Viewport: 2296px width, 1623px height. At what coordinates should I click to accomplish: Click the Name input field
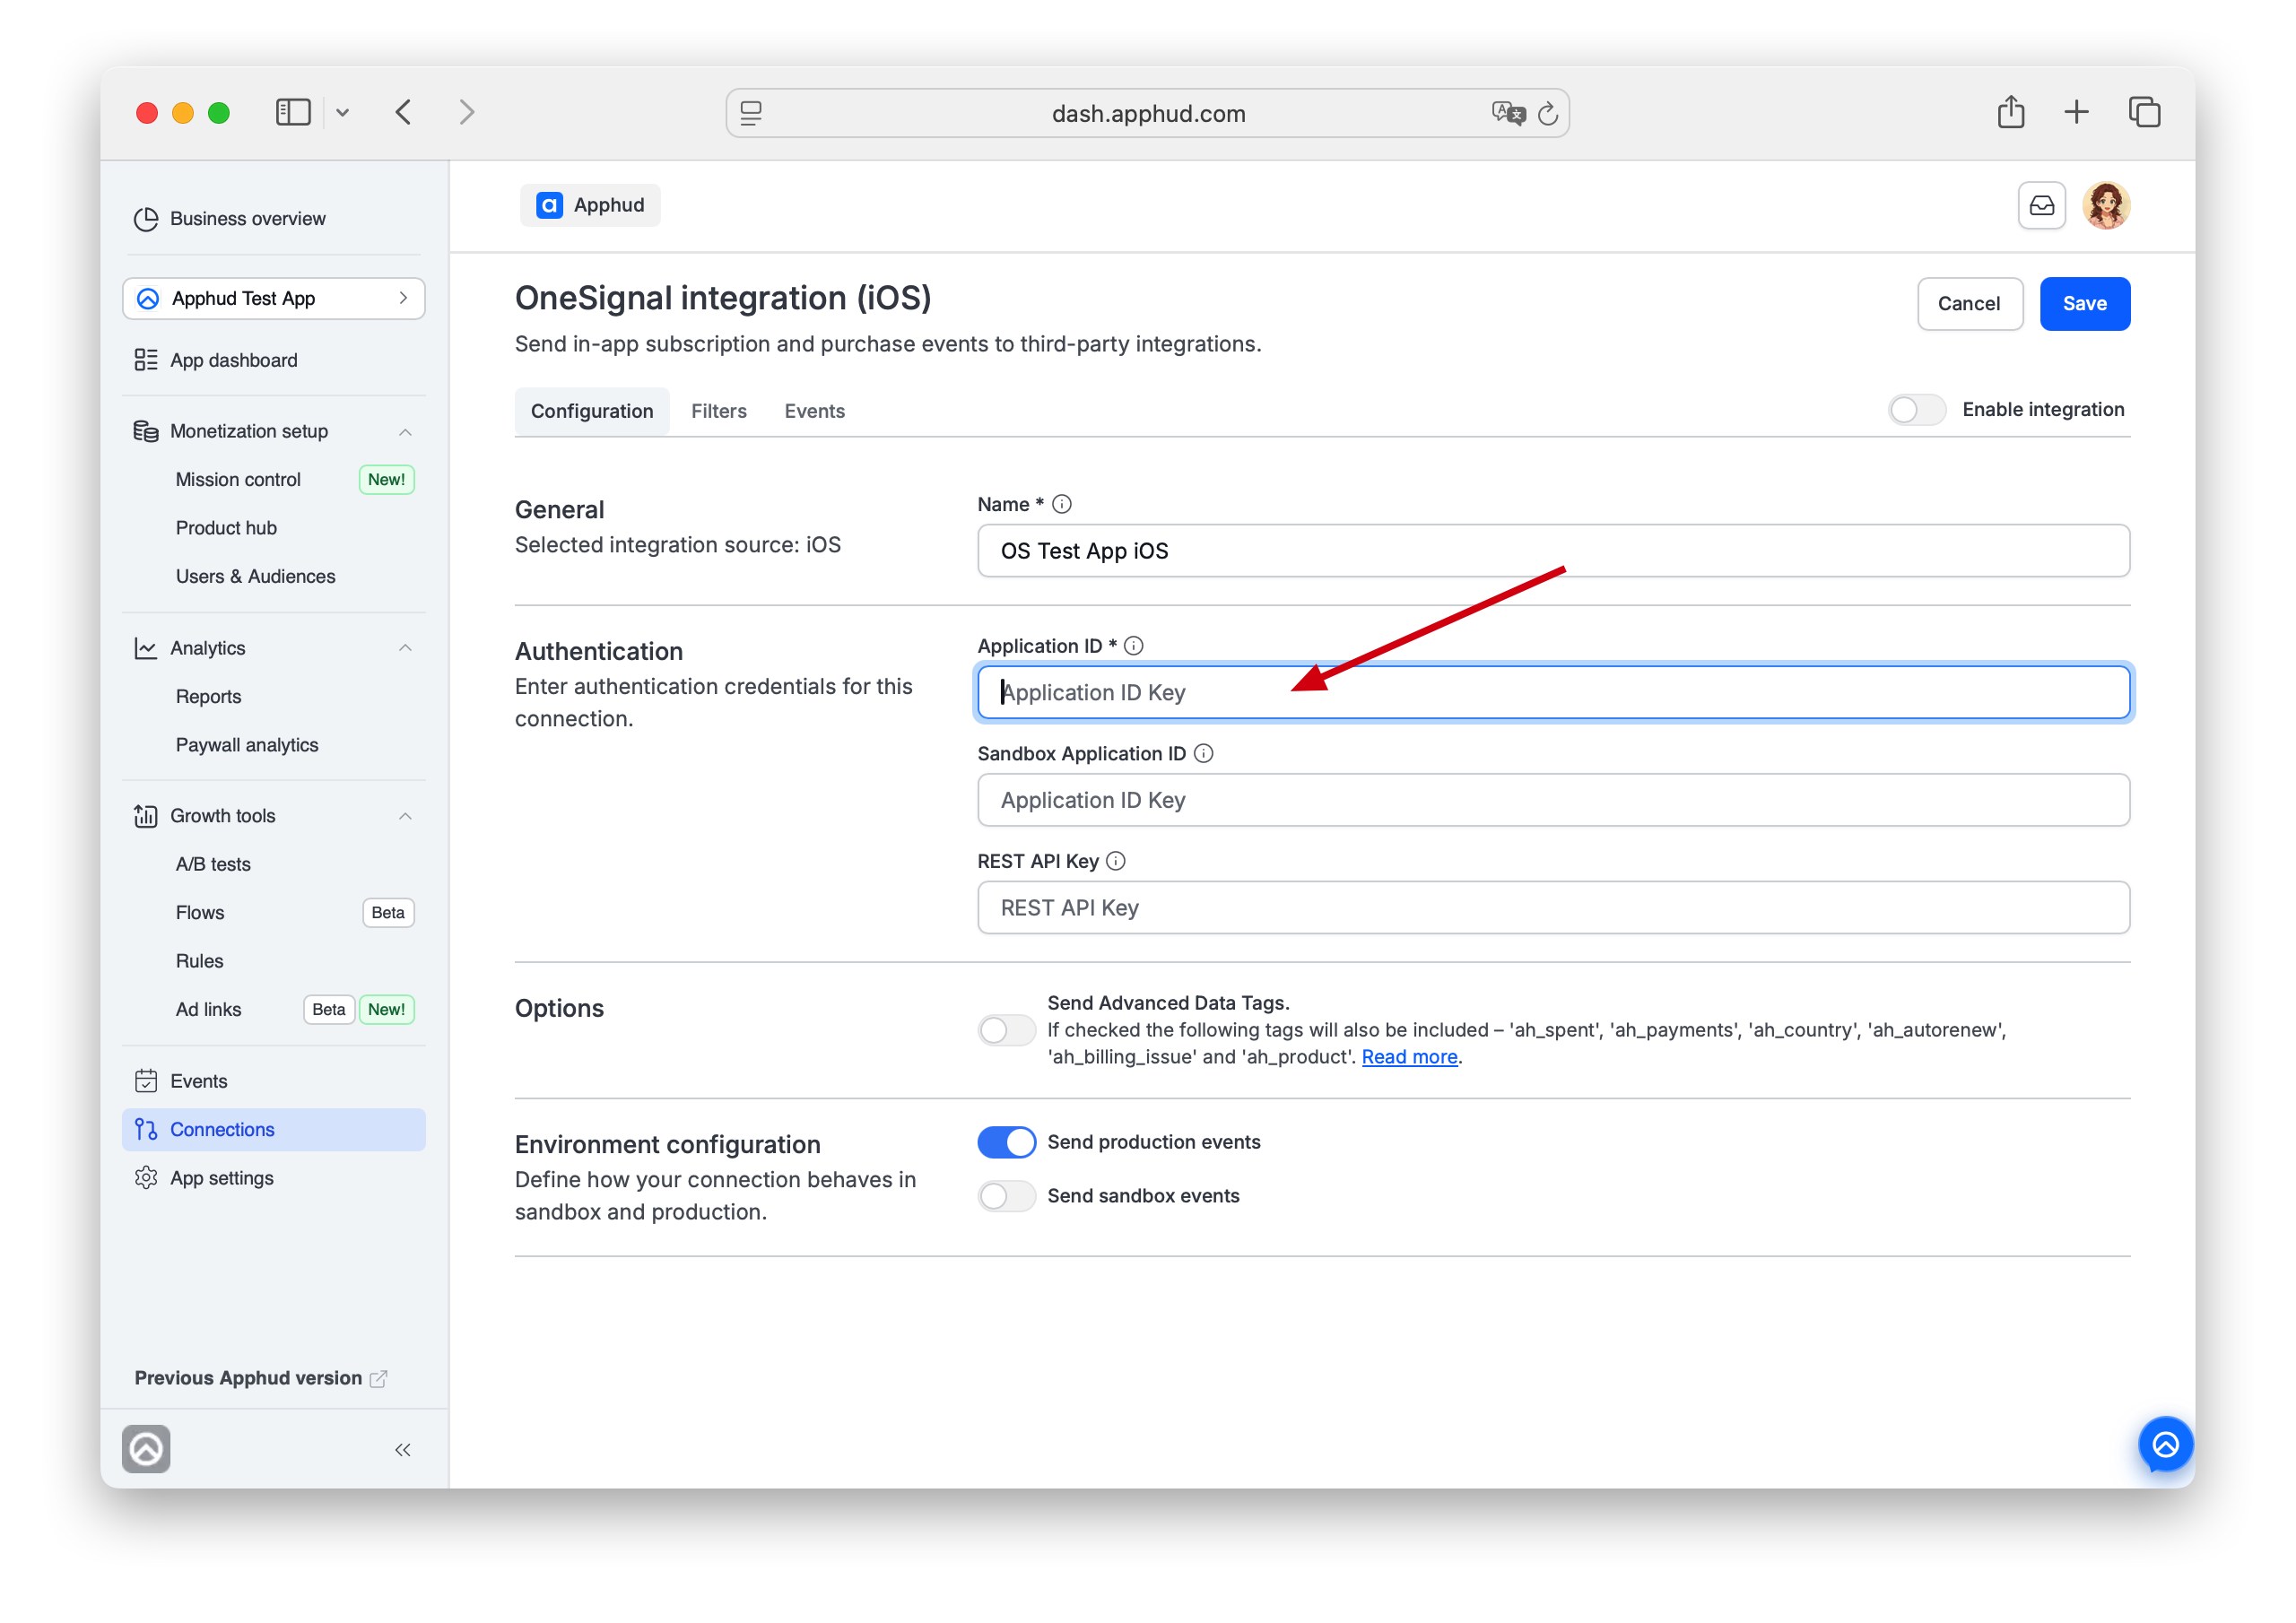pos(1553,551)
